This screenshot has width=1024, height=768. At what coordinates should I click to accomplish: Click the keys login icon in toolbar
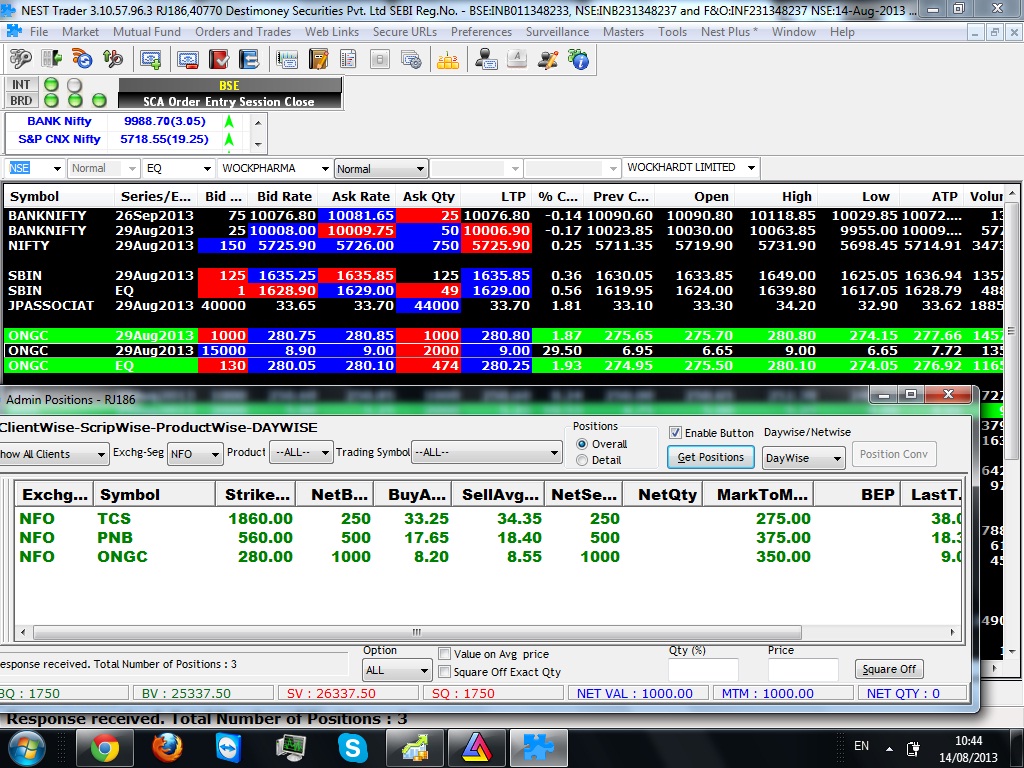pos(20,60)
